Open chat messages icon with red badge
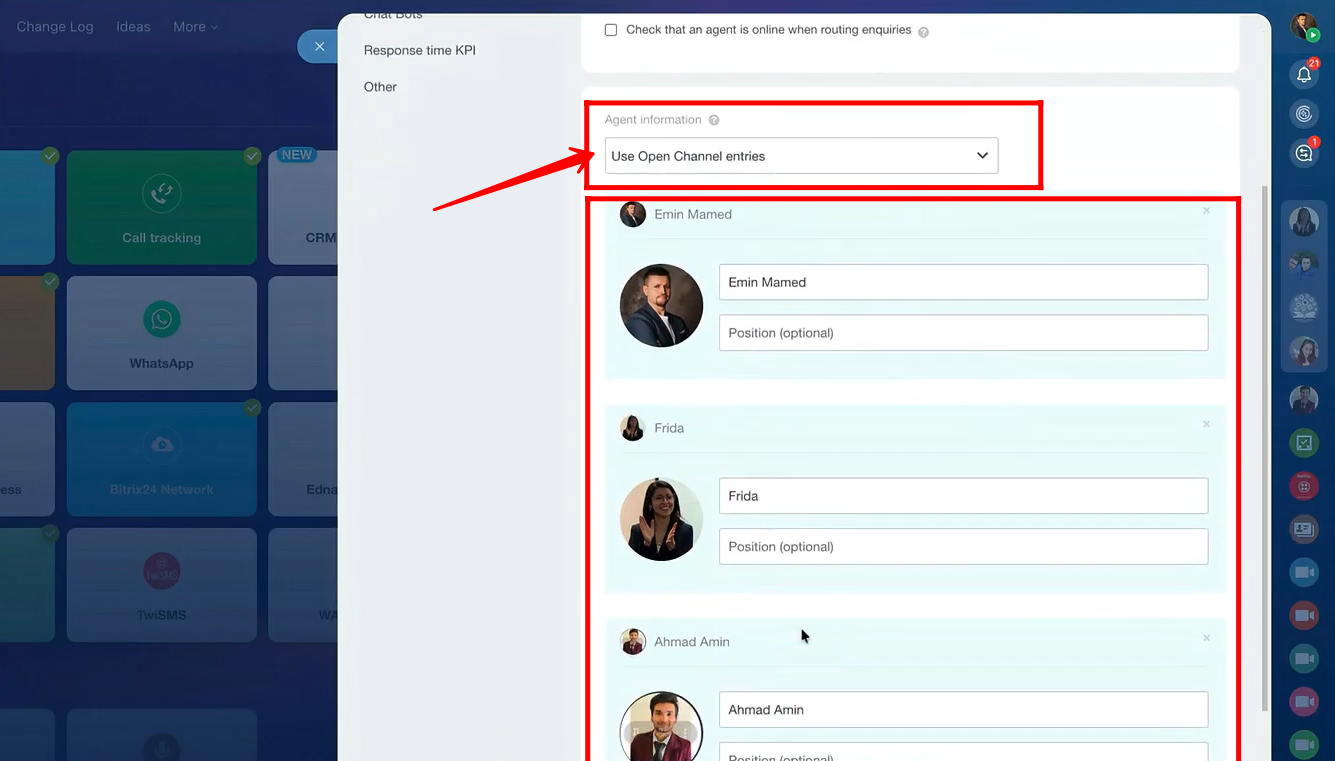The image size is (1335, 761). tap(1304, 153)
